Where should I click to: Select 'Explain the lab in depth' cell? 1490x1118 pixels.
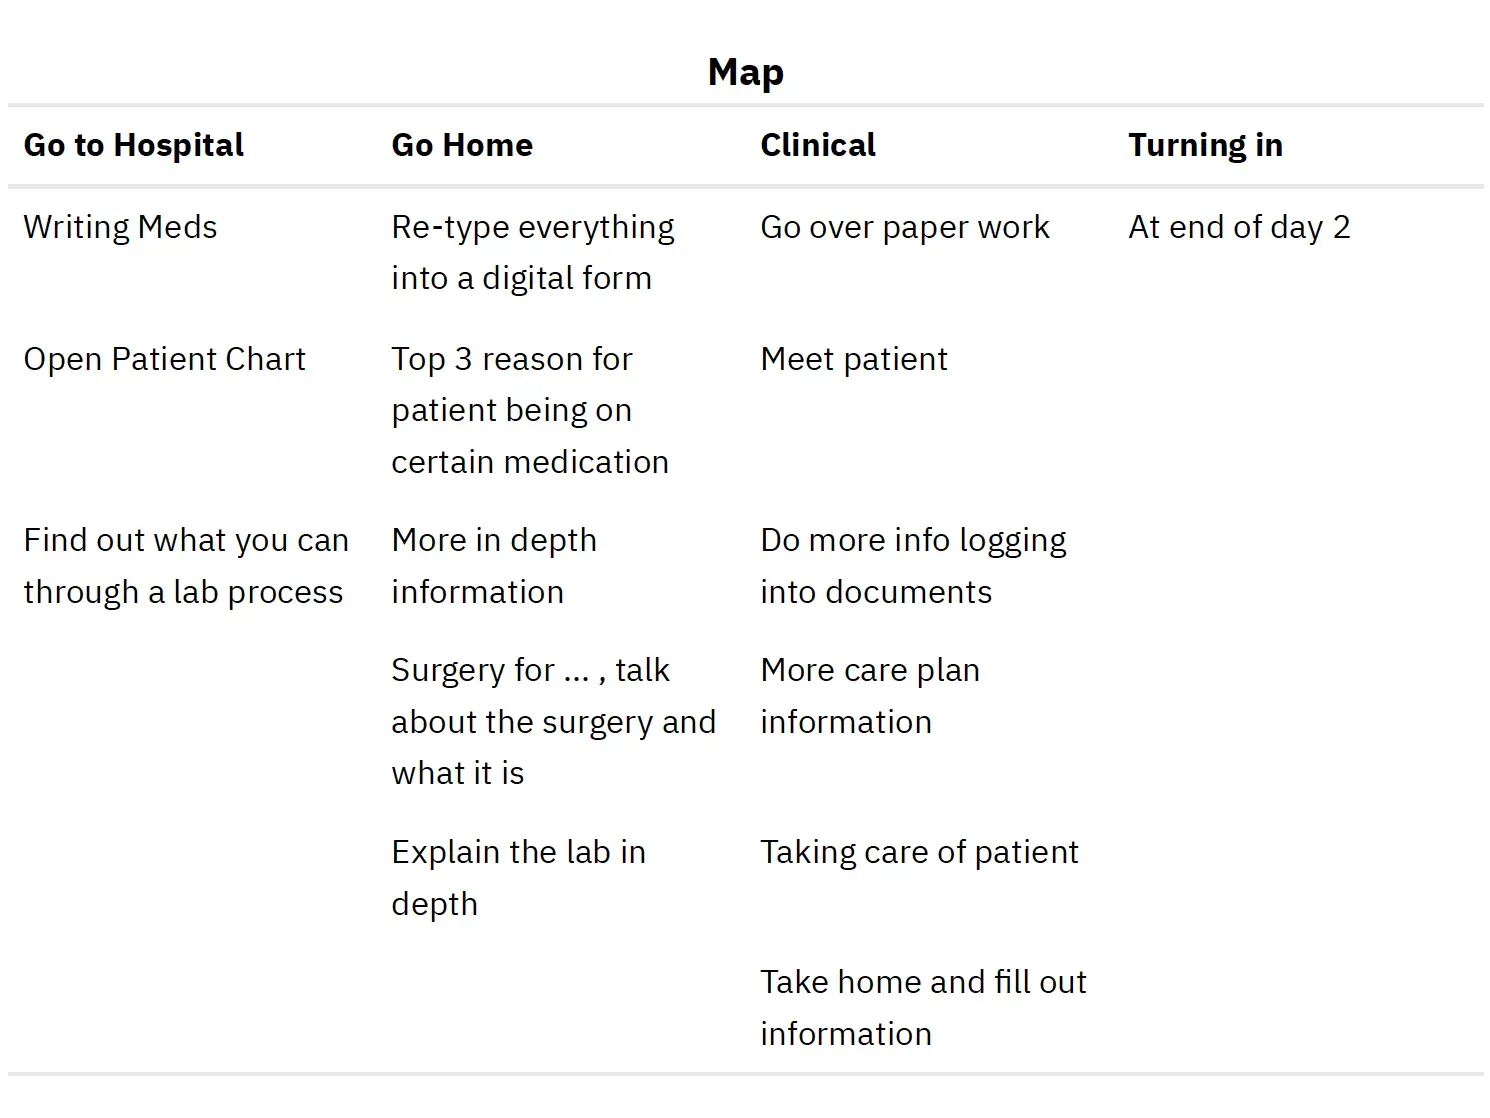click(x=518, y=877)
